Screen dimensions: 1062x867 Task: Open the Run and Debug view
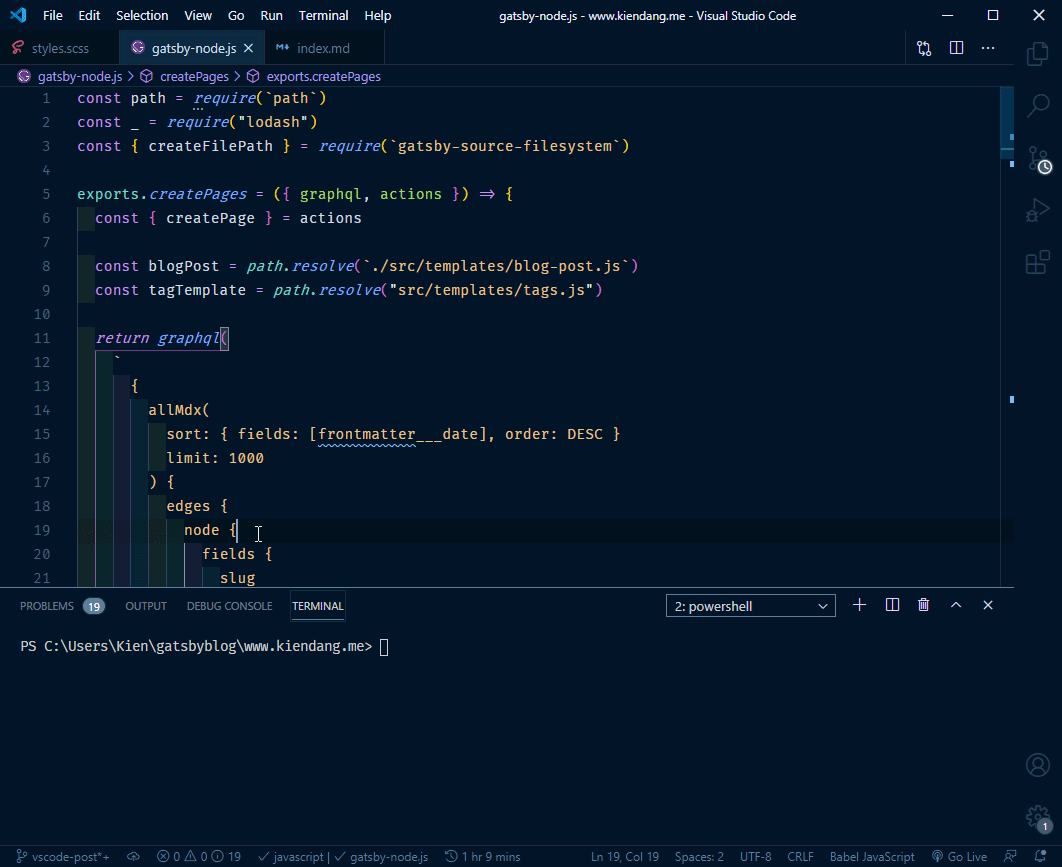1038,210
